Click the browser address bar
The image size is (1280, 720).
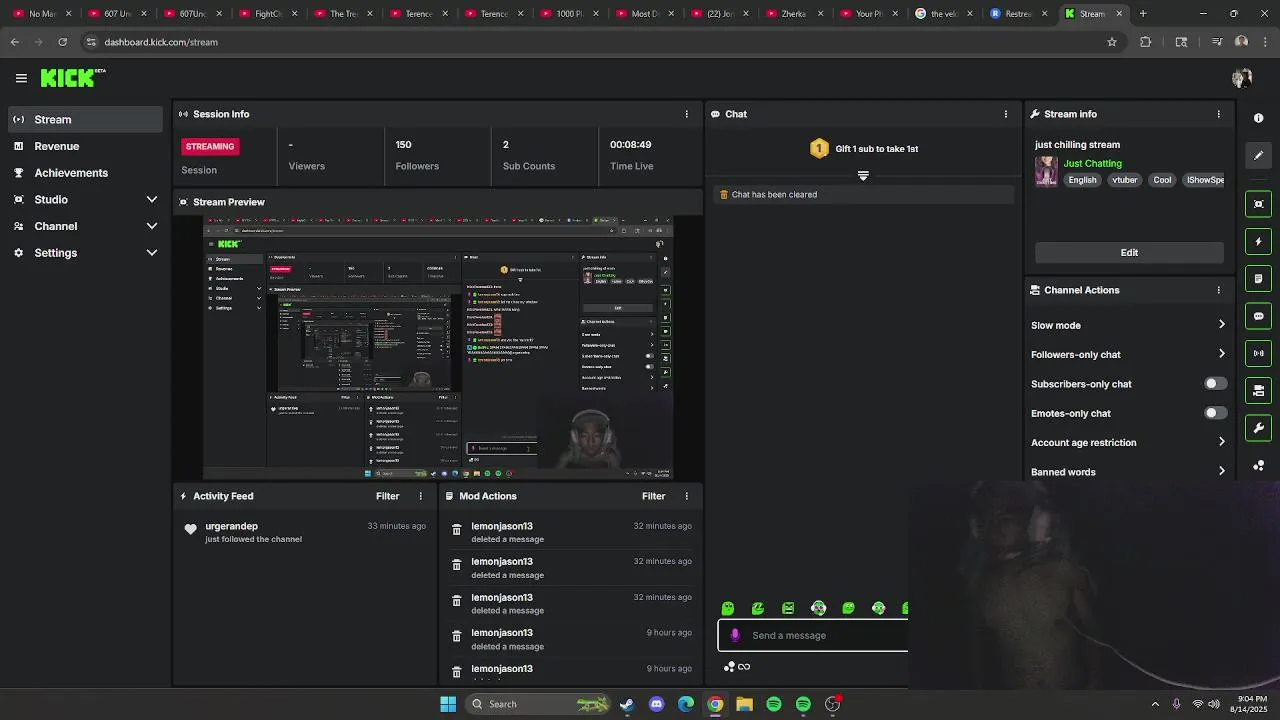point(590,42)
